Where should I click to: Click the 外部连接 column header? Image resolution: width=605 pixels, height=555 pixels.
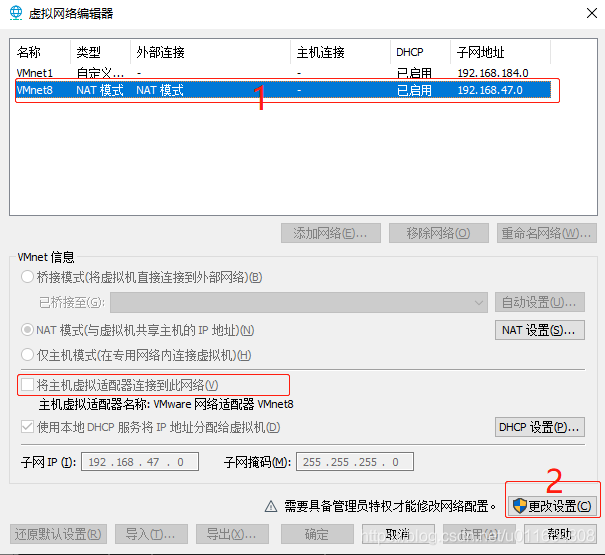tap(210, 52)
